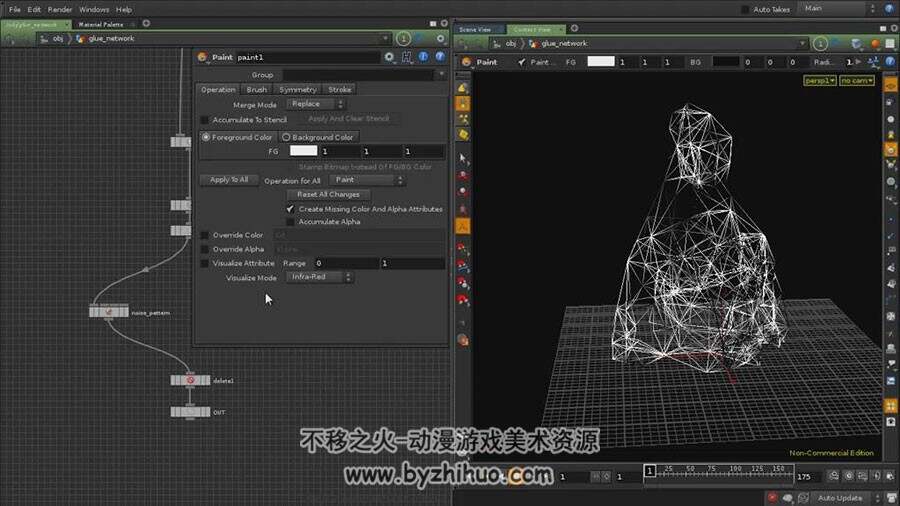
Task: Open the Merge Mode dropdown
Action: 315,104
